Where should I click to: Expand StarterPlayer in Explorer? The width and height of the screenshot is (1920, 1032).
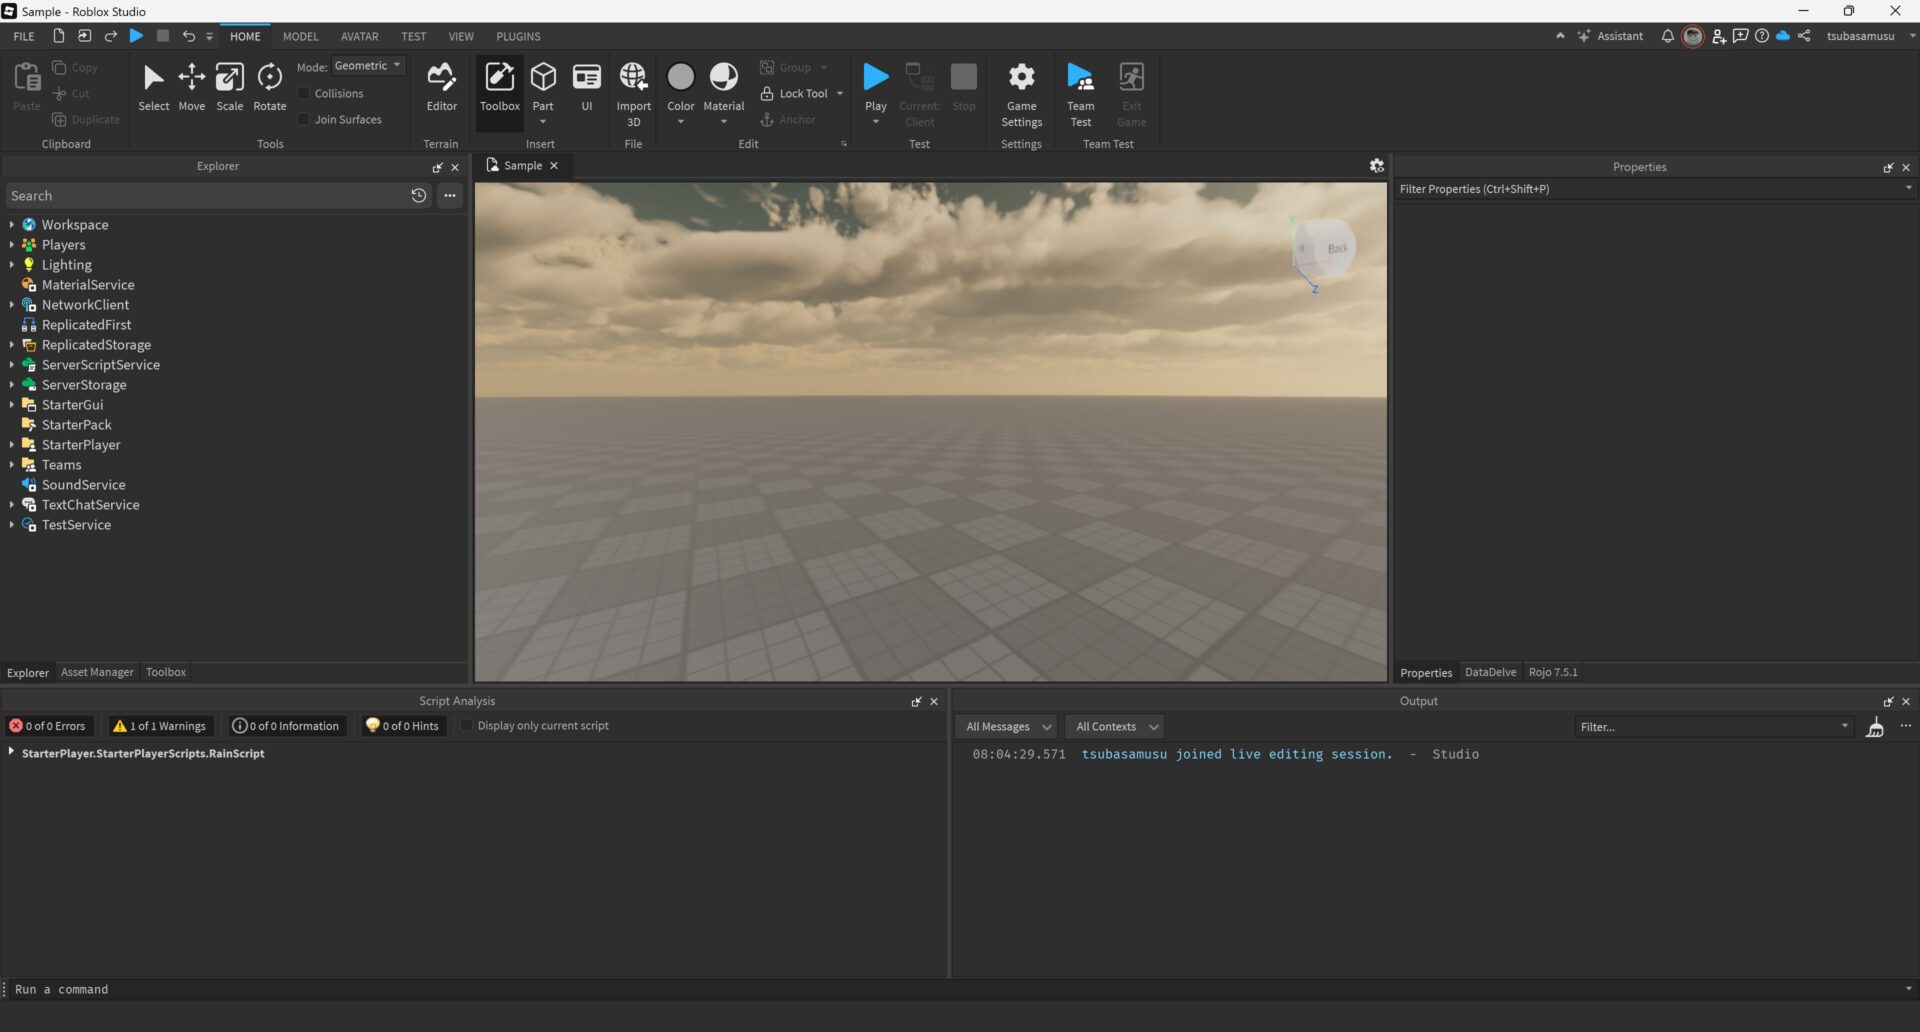point(11,445)
